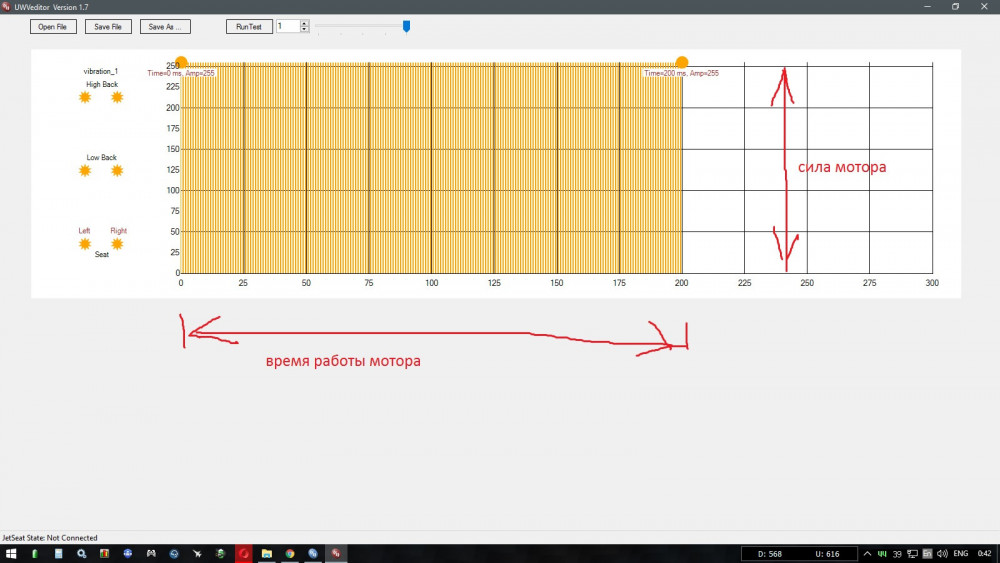Click the red Left label
Screen dimensions: 1000x563
84,231
